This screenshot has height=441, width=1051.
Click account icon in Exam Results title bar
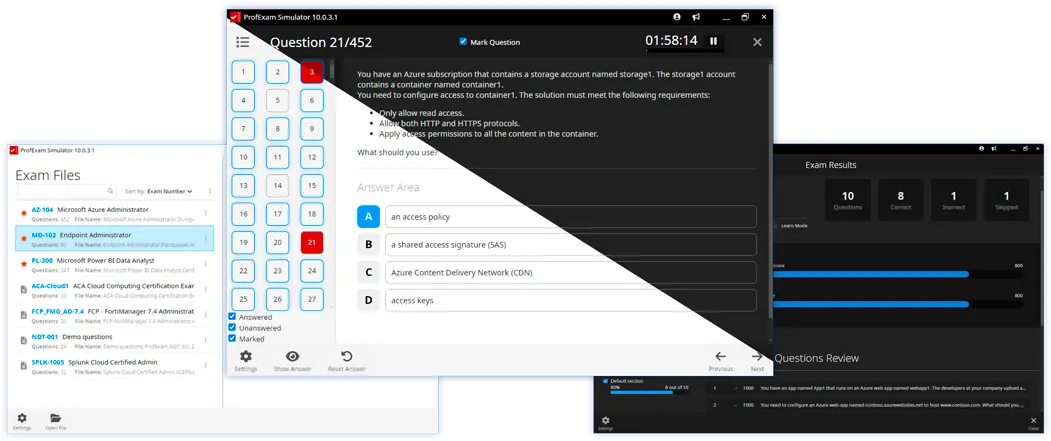pos(981,148)
